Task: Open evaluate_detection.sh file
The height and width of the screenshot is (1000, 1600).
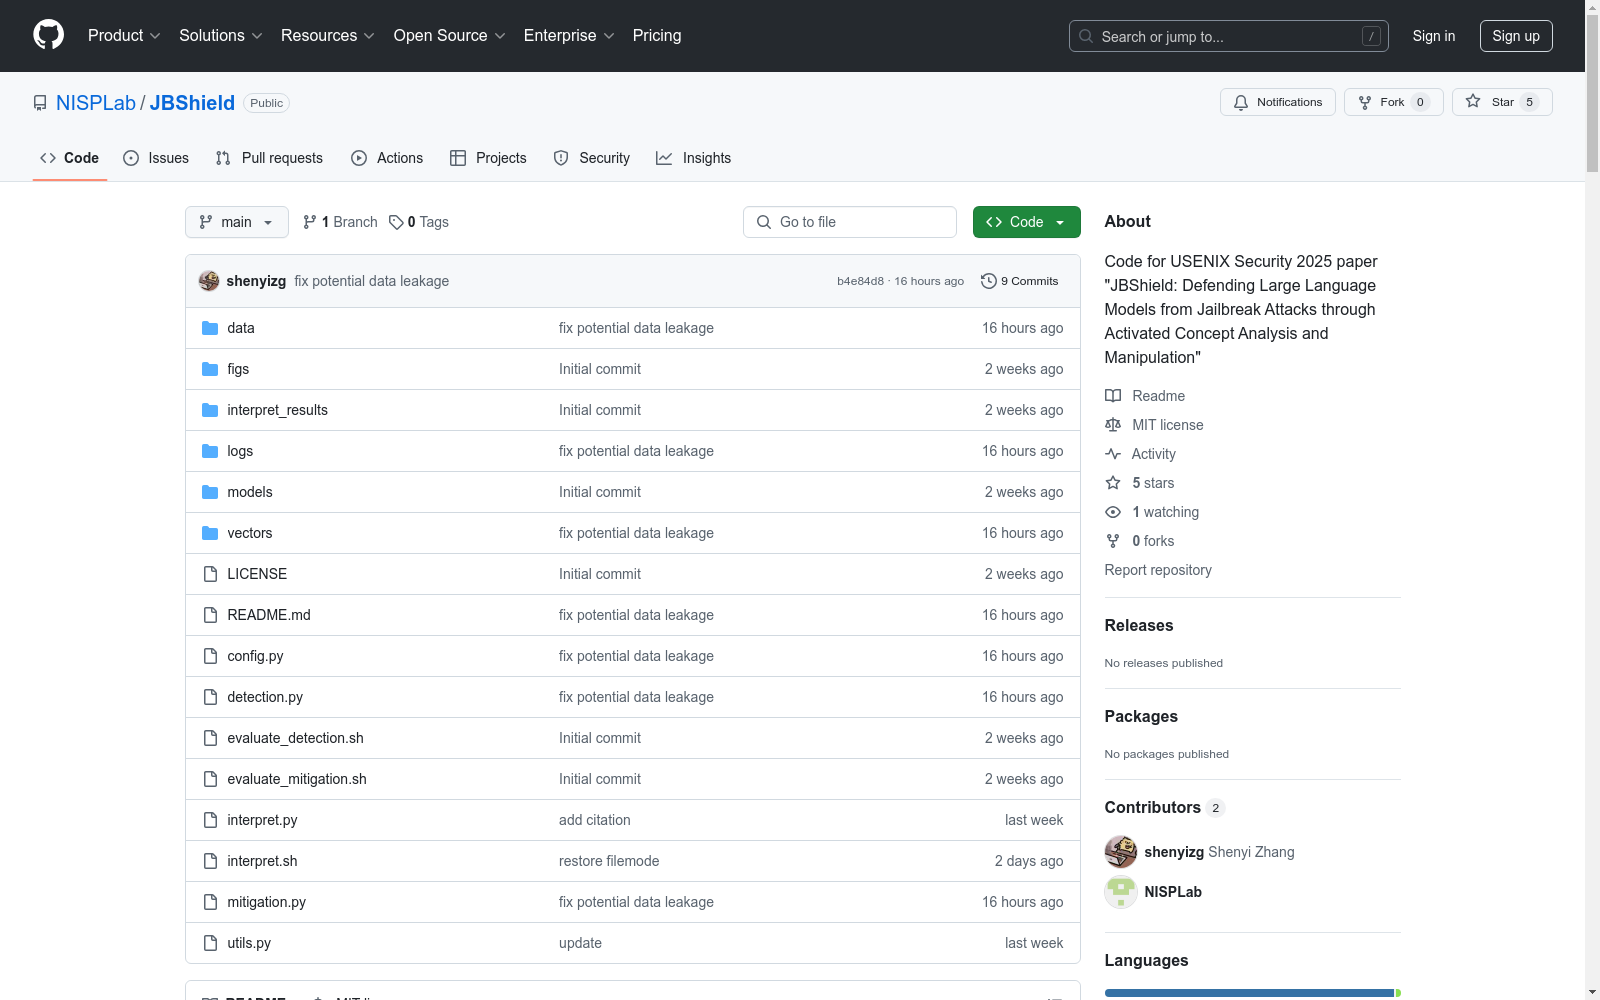Action: (295, 738)
